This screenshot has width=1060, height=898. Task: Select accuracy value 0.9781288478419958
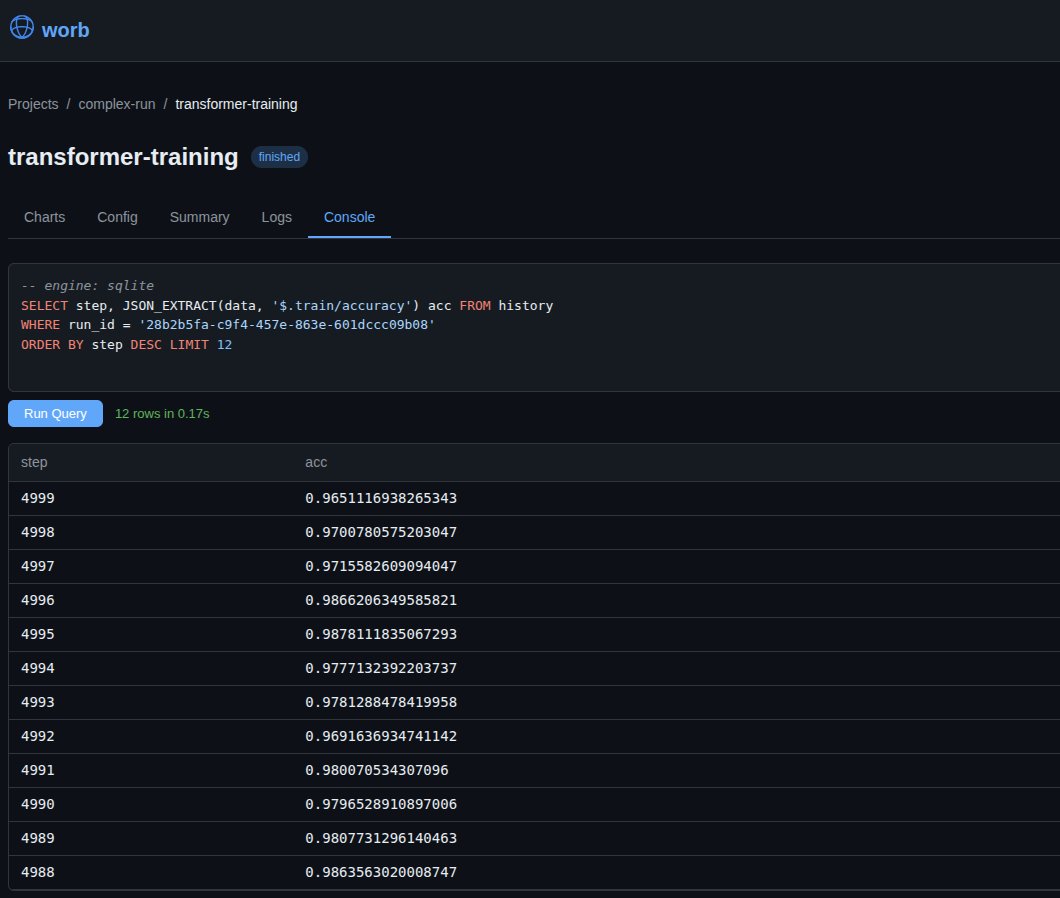click(381, 702)
